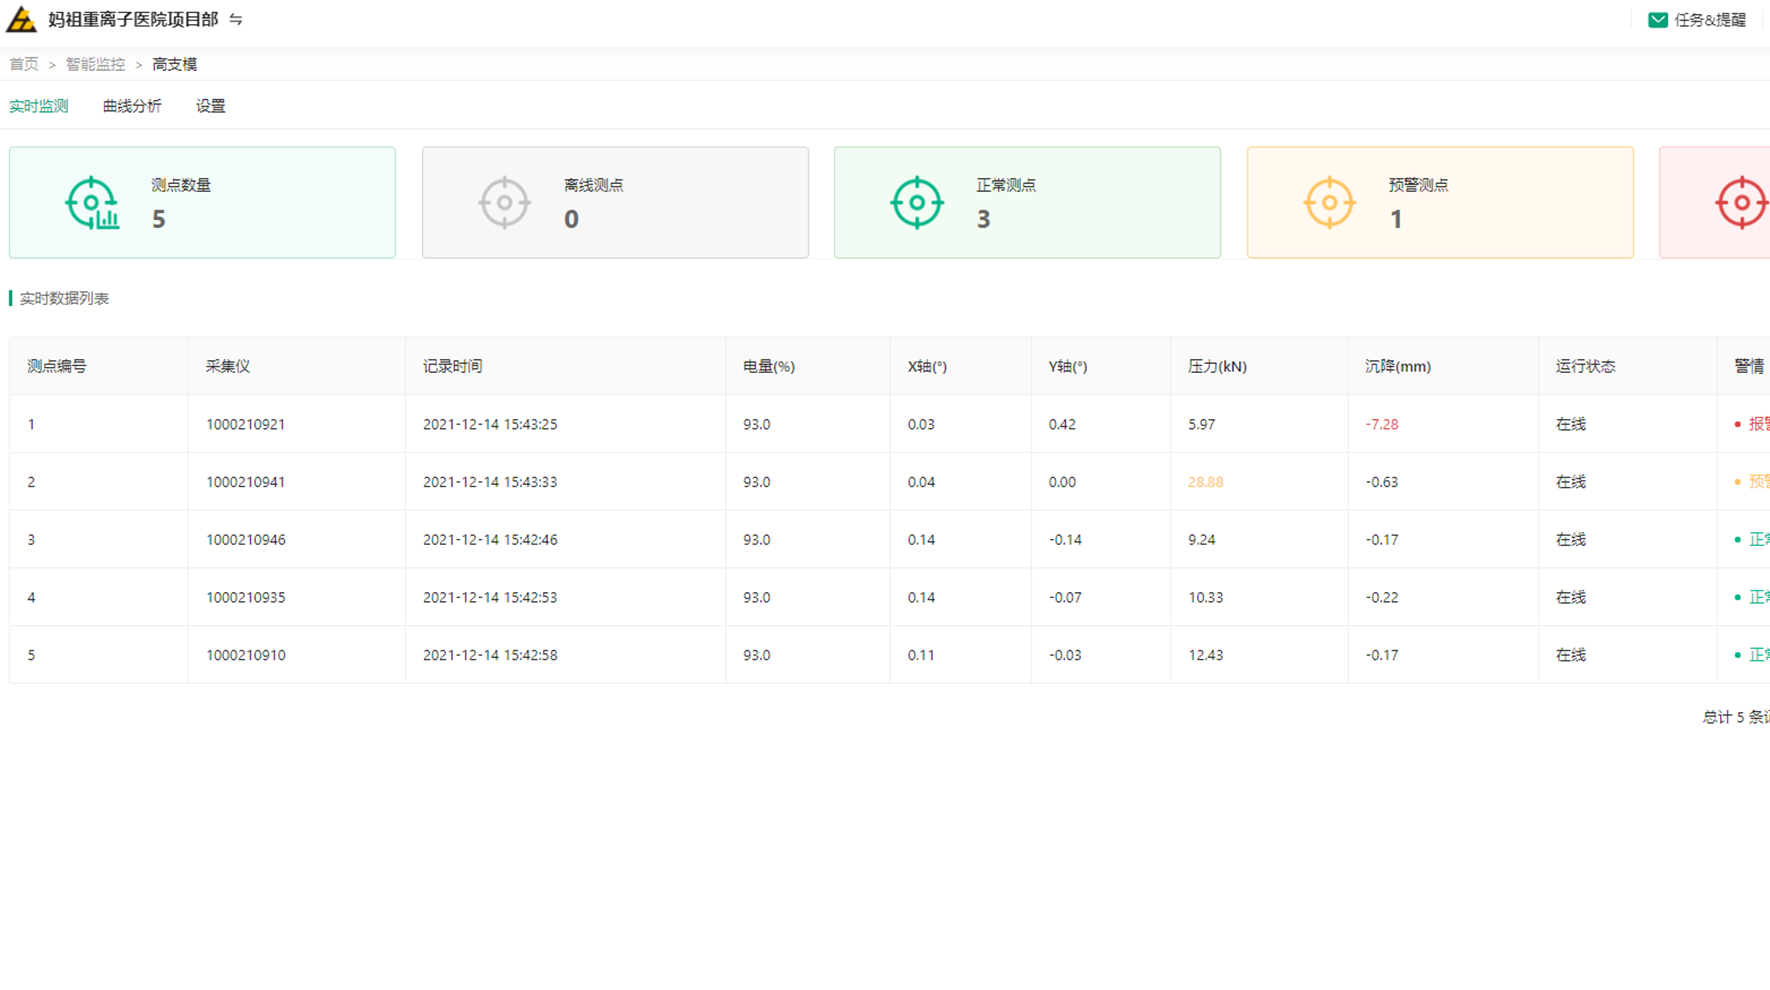Click the Y-axis value 0.42

point(1062,424)
